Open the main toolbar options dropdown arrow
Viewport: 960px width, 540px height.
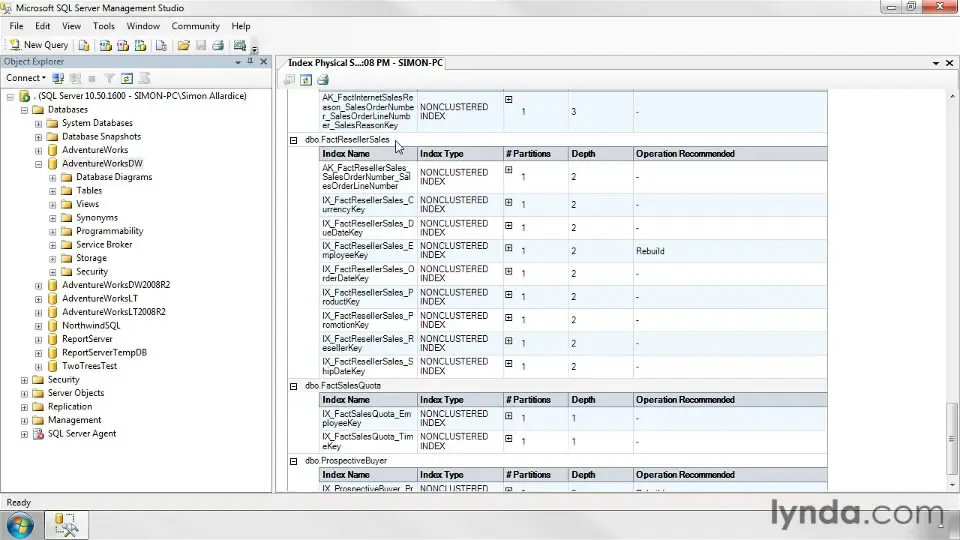(255, 47)
